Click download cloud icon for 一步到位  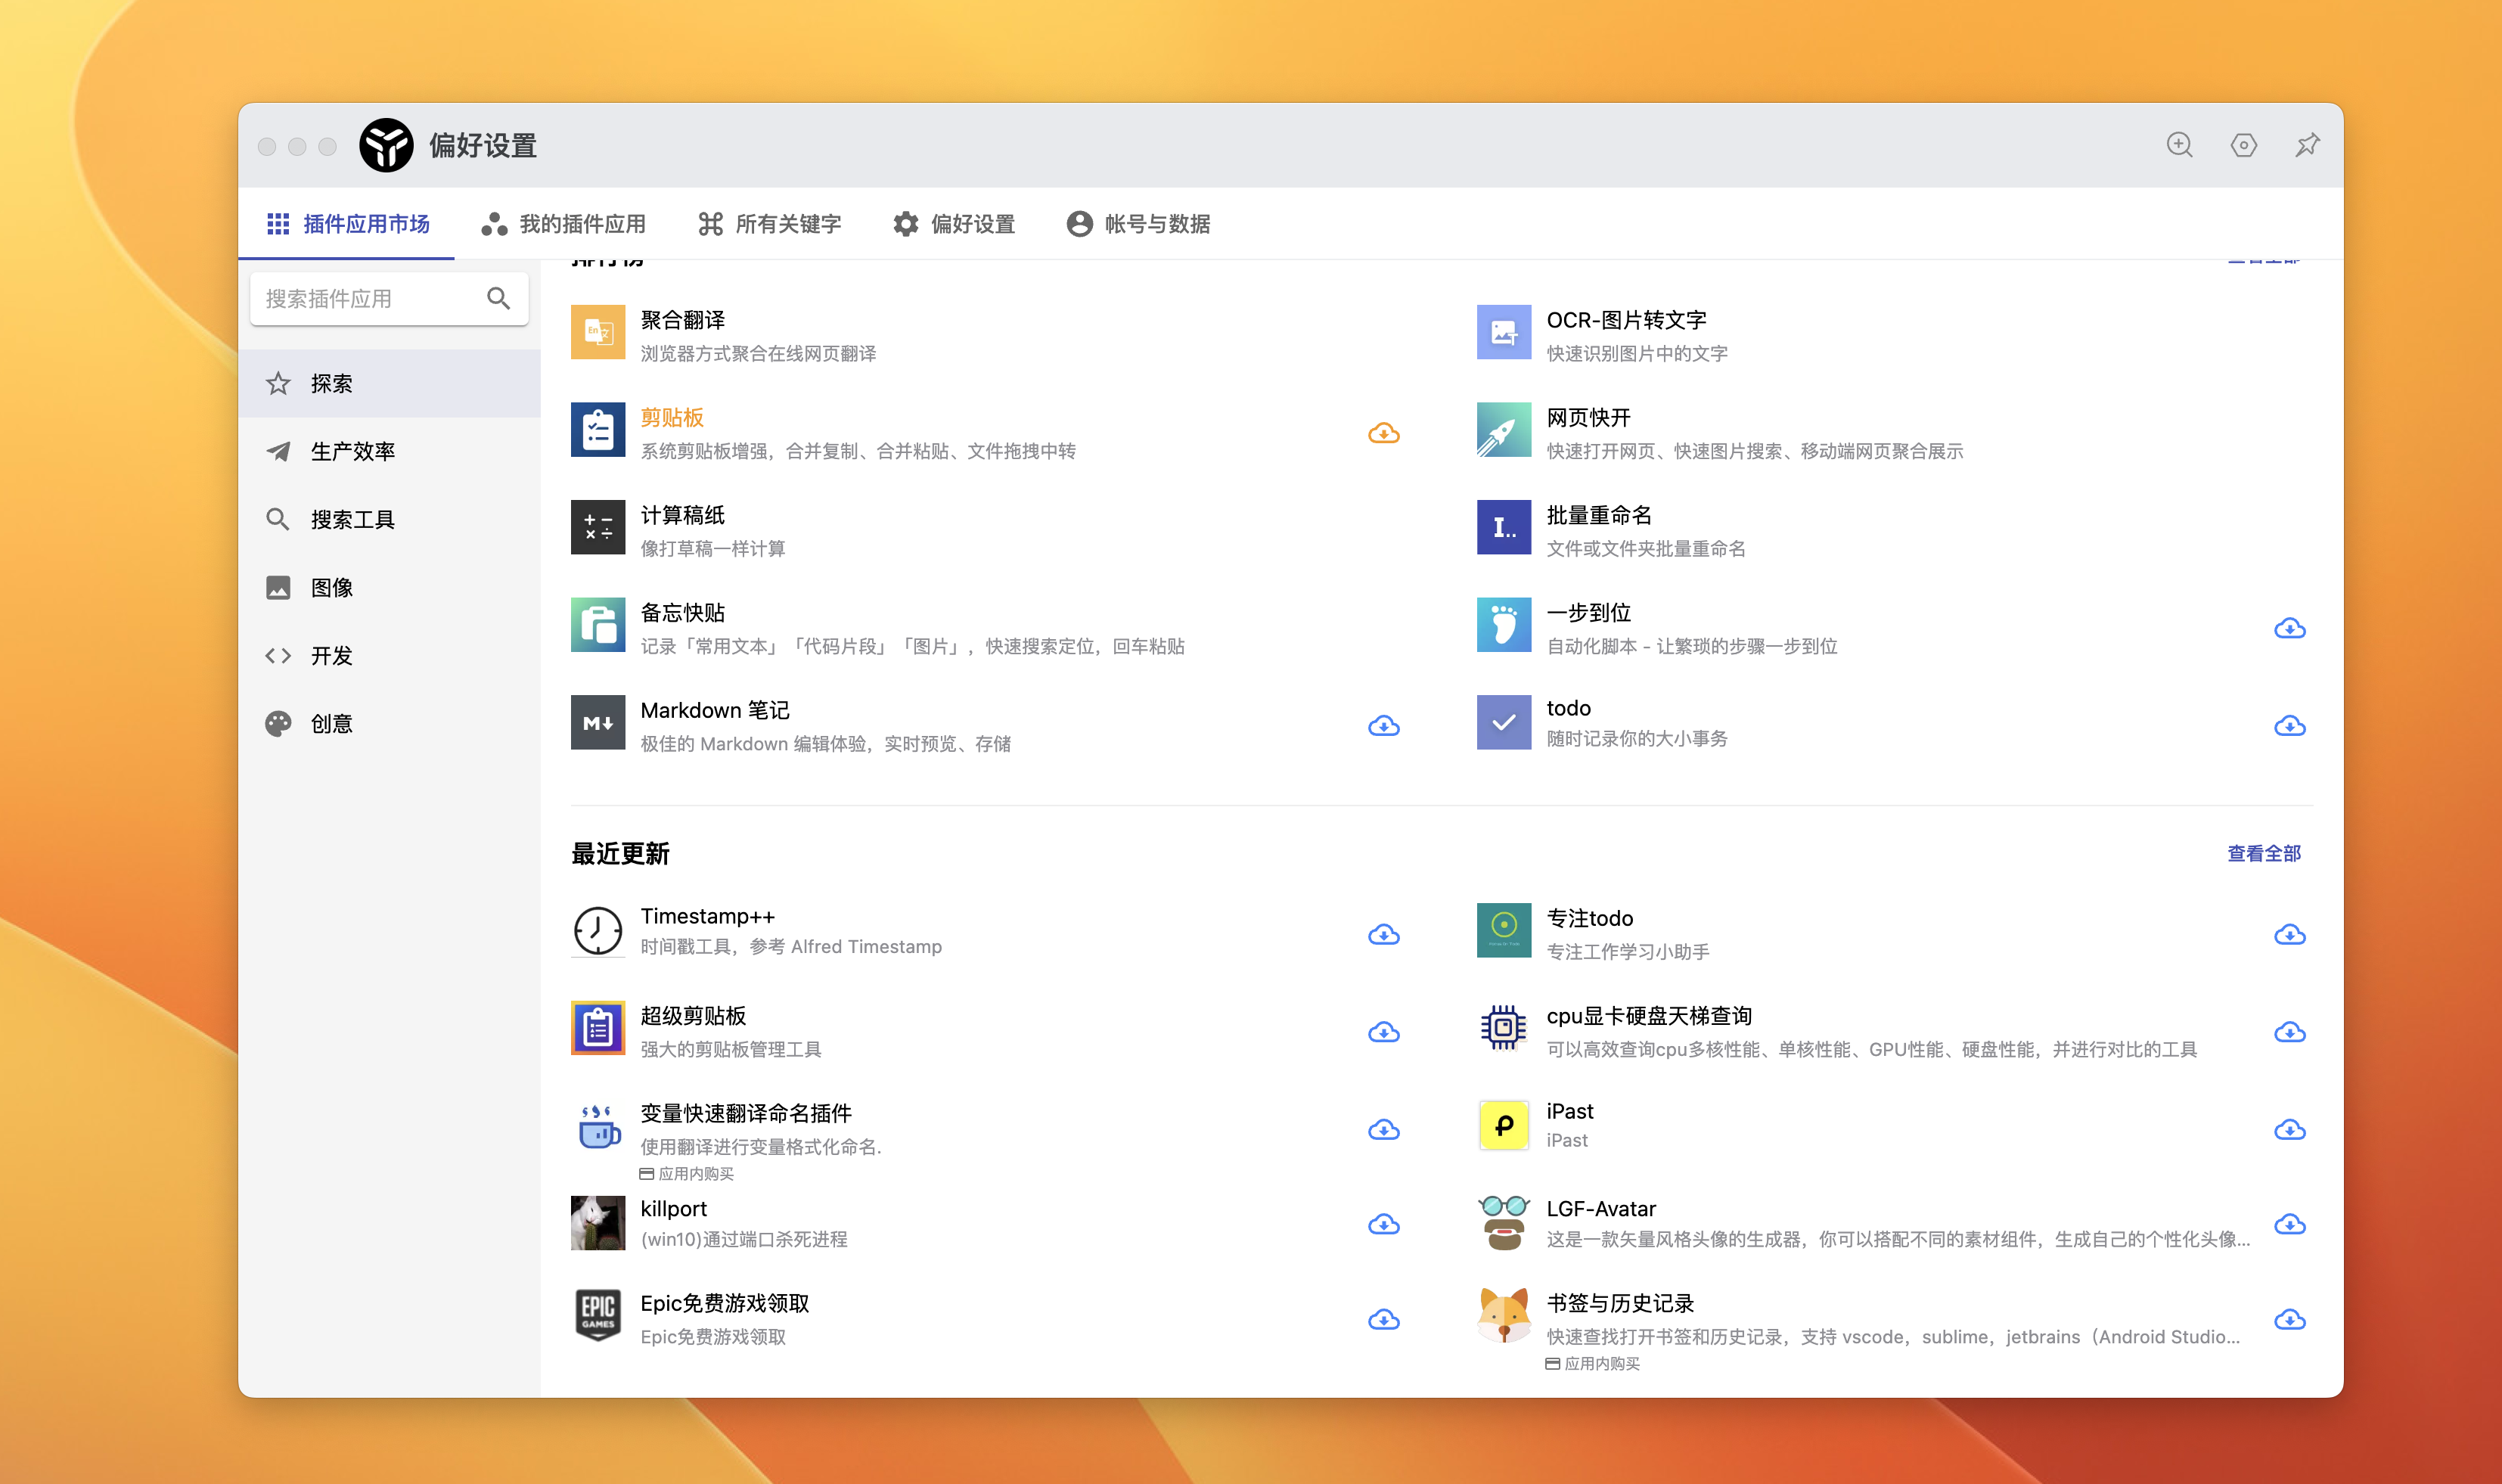2289,629
